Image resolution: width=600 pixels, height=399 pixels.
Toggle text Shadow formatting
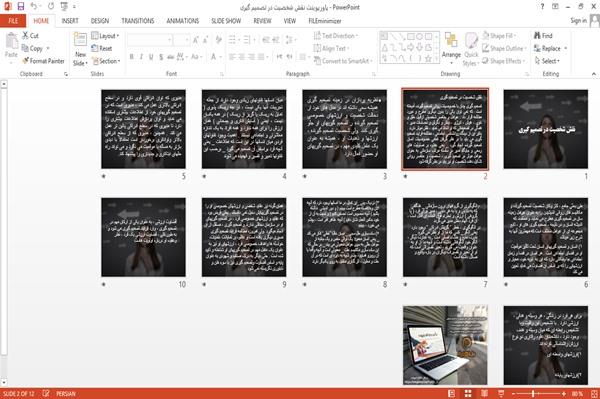tap(161, 57)
